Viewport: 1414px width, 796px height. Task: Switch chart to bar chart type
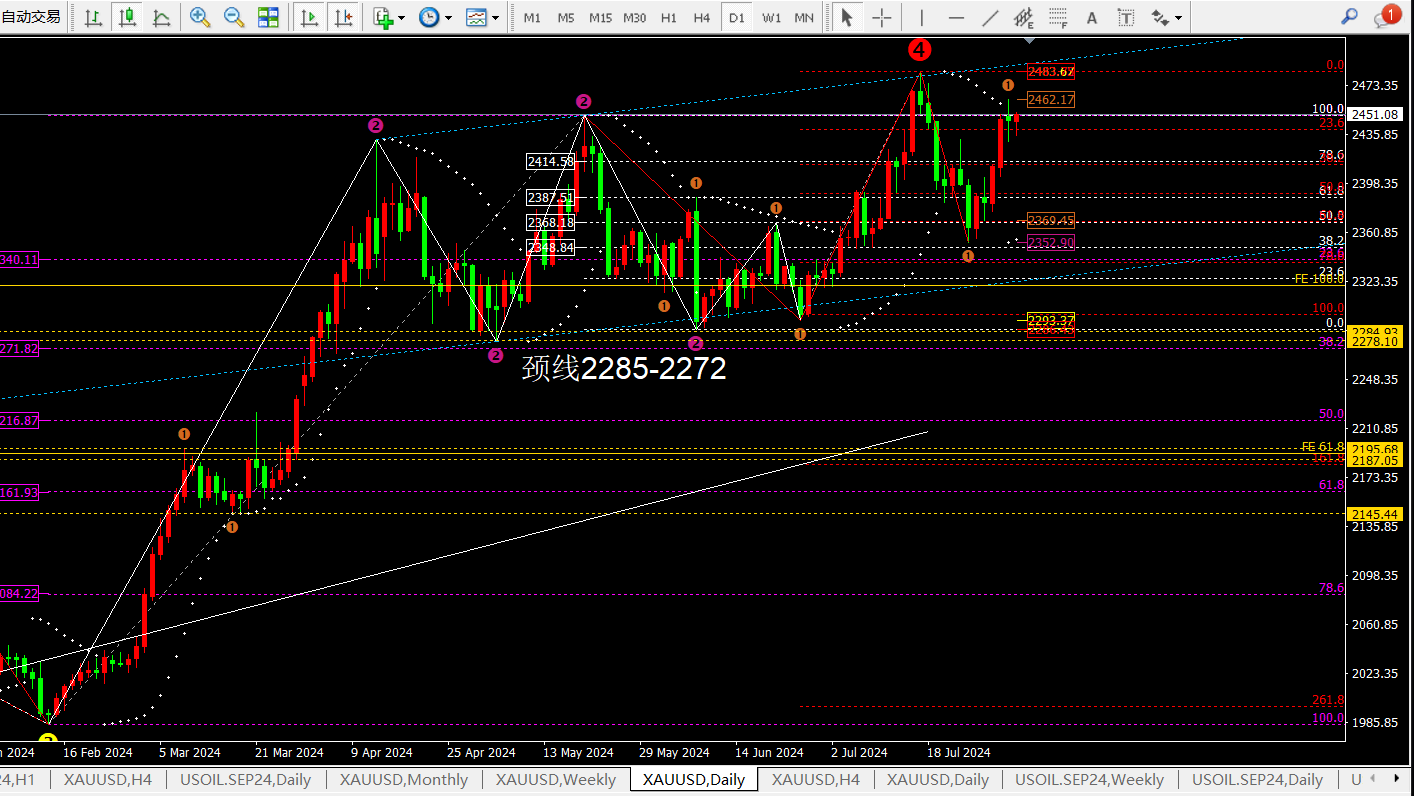click(93, 17)
